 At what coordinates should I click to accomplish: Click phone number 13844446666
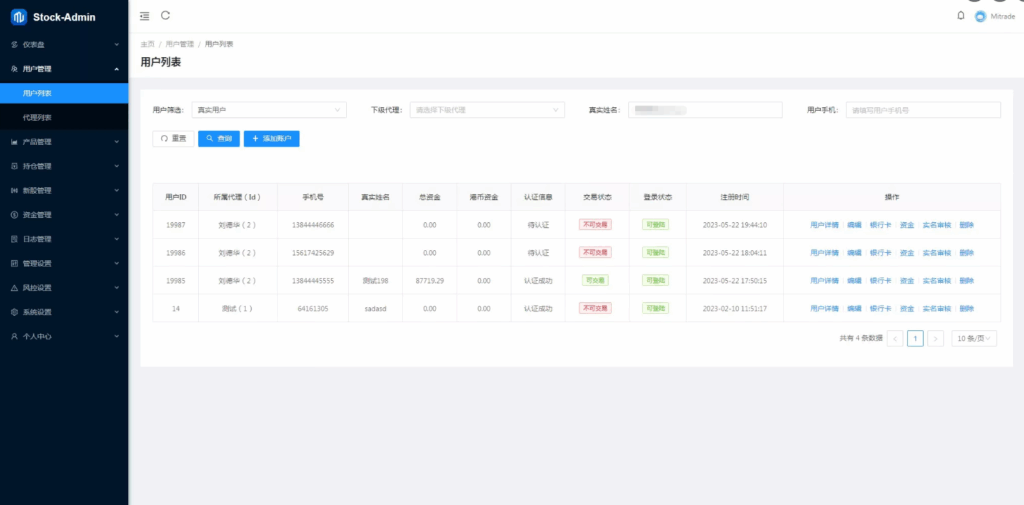click(x=313, y=225)
